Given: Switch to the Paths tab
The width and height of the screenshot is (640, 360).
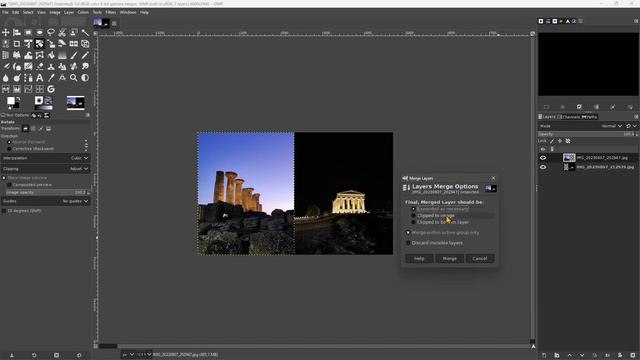Looking at the screenshot, I should tap(589, 117).
